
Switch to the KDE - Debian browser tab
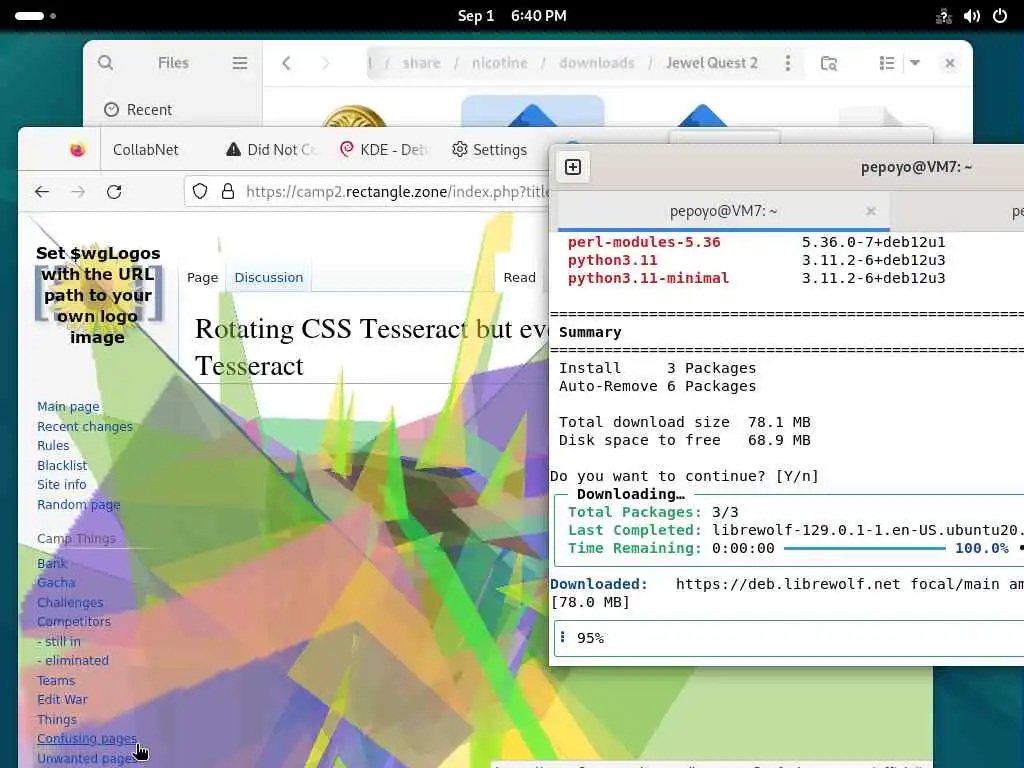pos(383,150)
